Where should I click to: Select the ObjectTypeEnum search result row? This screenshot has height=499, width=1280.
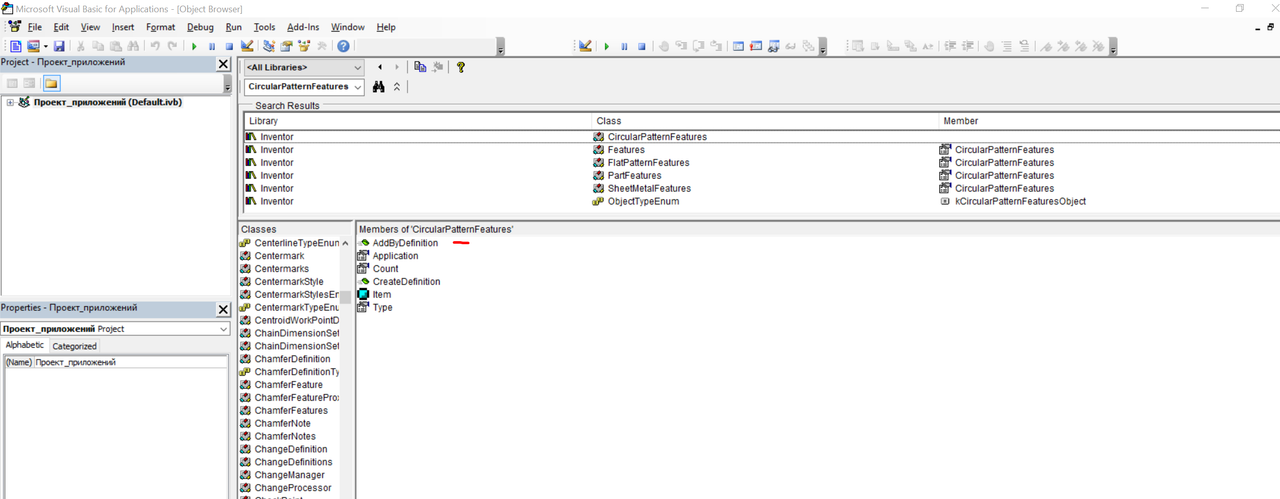760,201
